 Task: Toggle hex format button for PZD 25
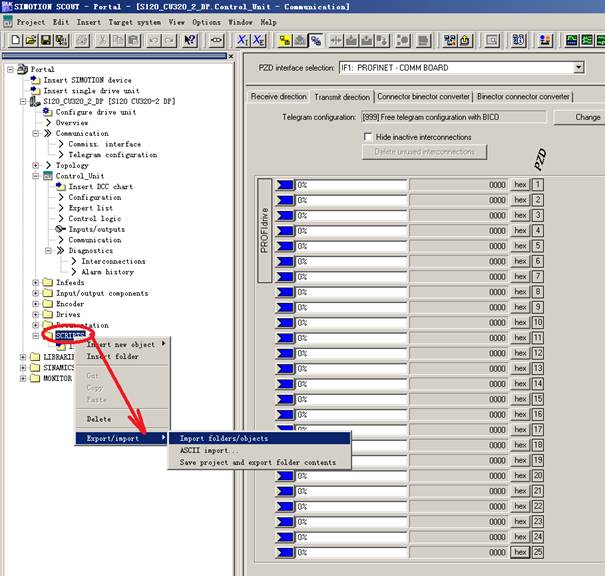(x=520, y=552)
